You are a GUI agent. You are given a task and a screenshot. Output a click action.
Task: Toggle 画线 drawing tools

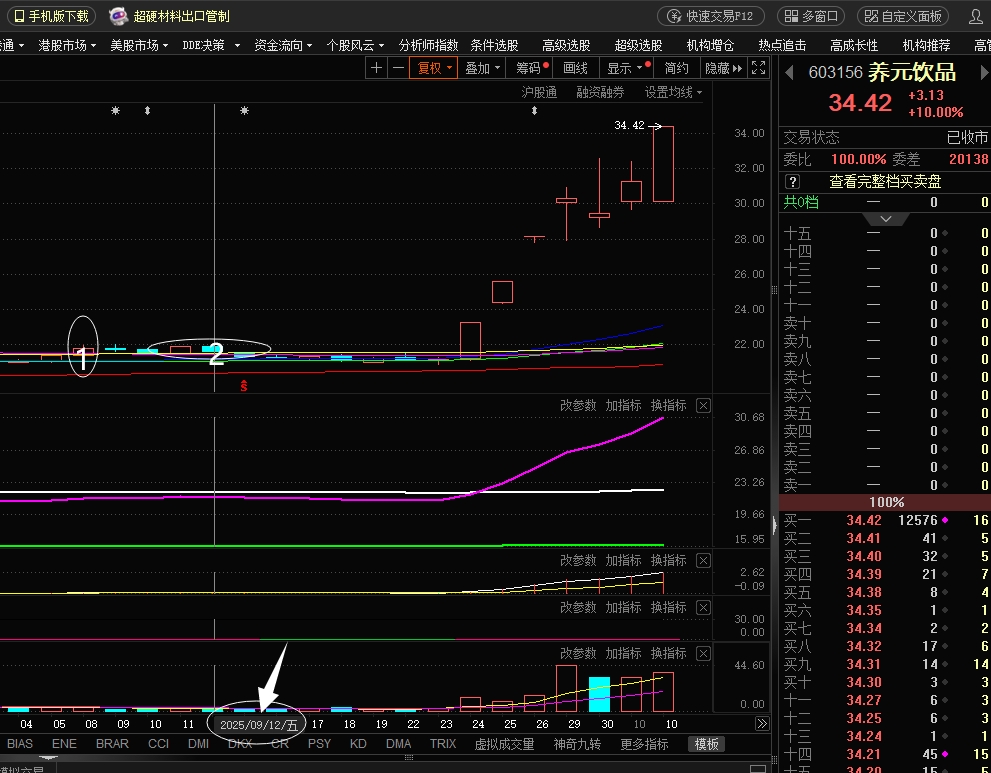pyautogui.click(x=575, y=68)
